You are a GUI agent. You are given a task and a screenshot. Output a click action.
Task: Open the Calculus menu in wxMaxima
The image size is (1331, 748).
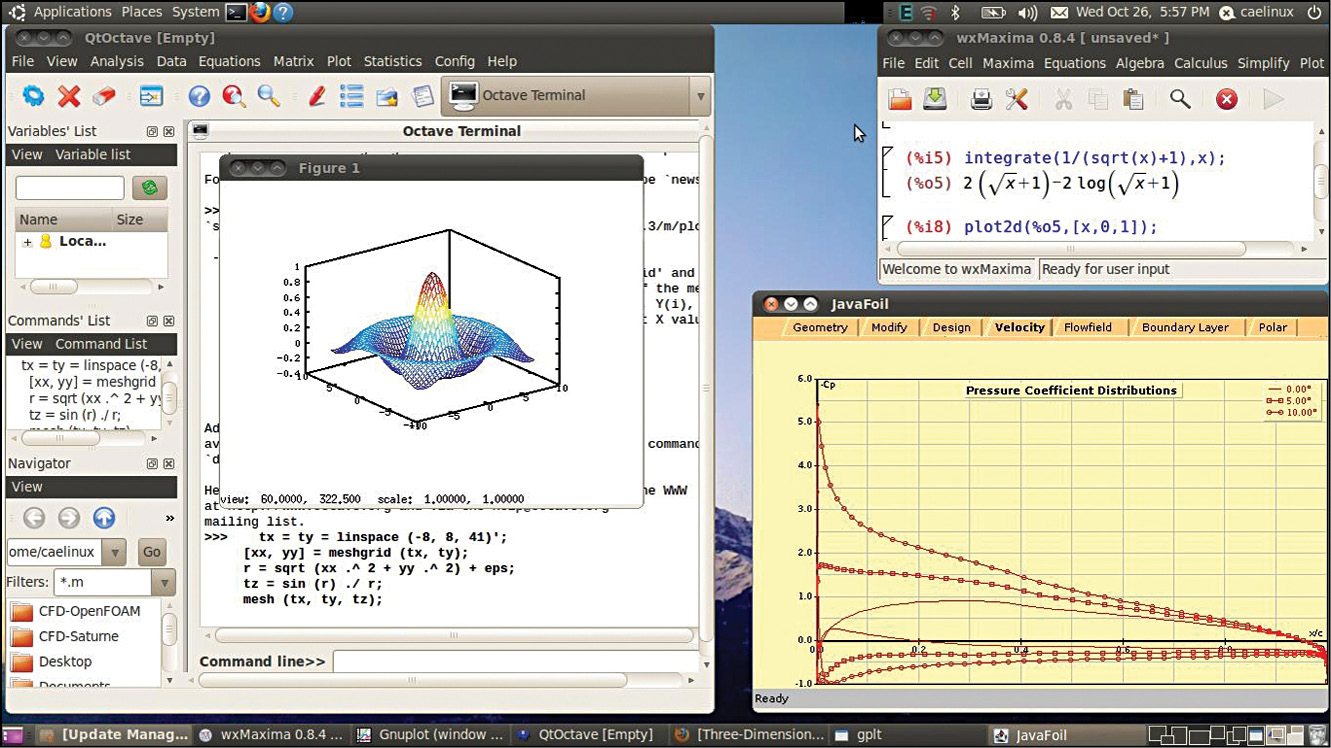pos(1200,63)
